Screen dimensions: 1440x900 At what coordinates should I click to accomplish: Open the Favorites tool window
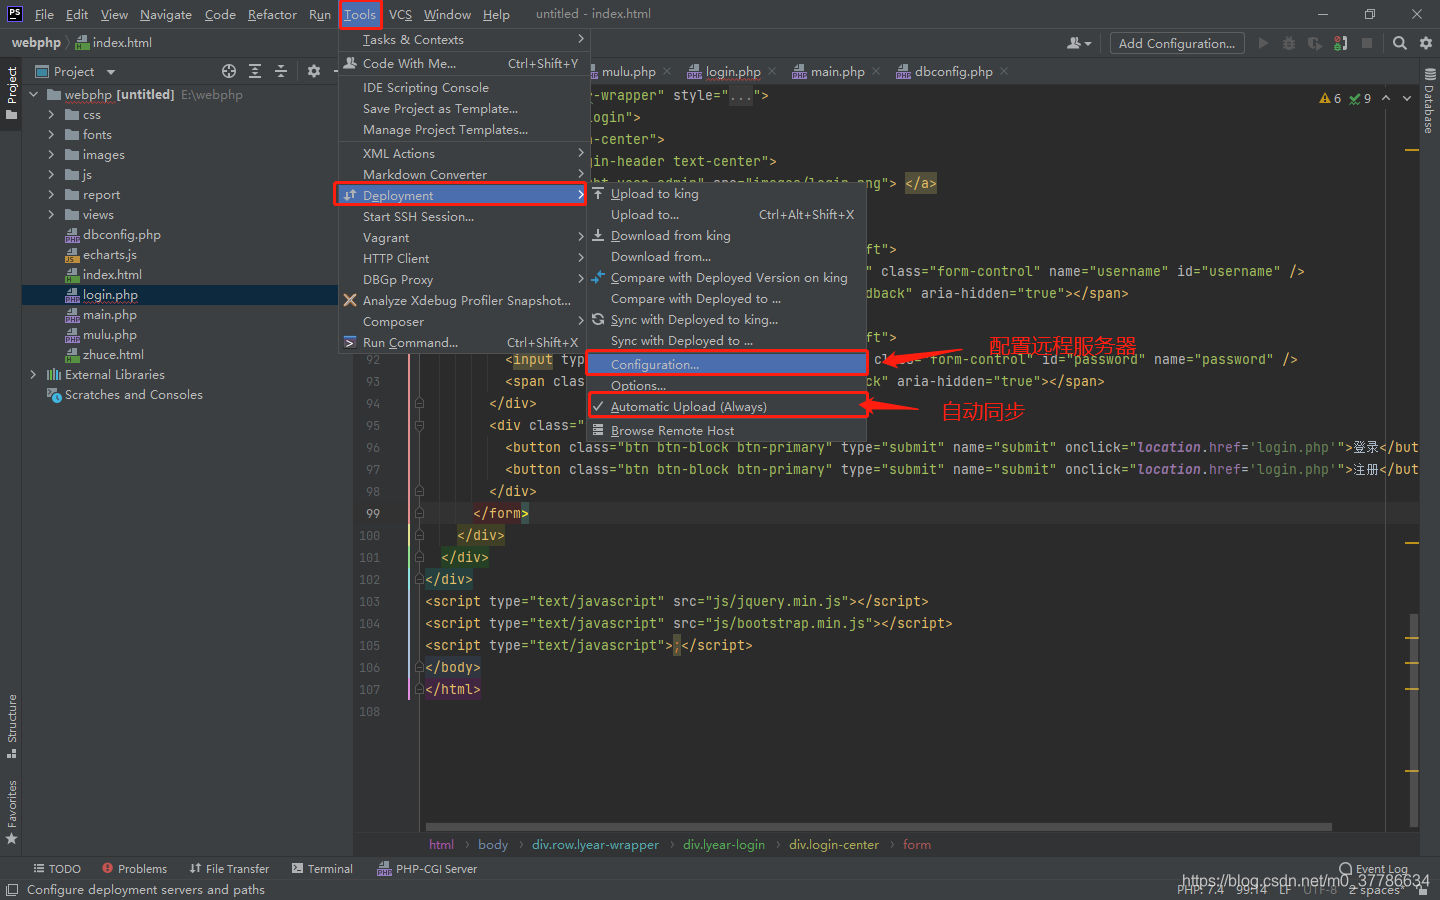pos(12,811)
